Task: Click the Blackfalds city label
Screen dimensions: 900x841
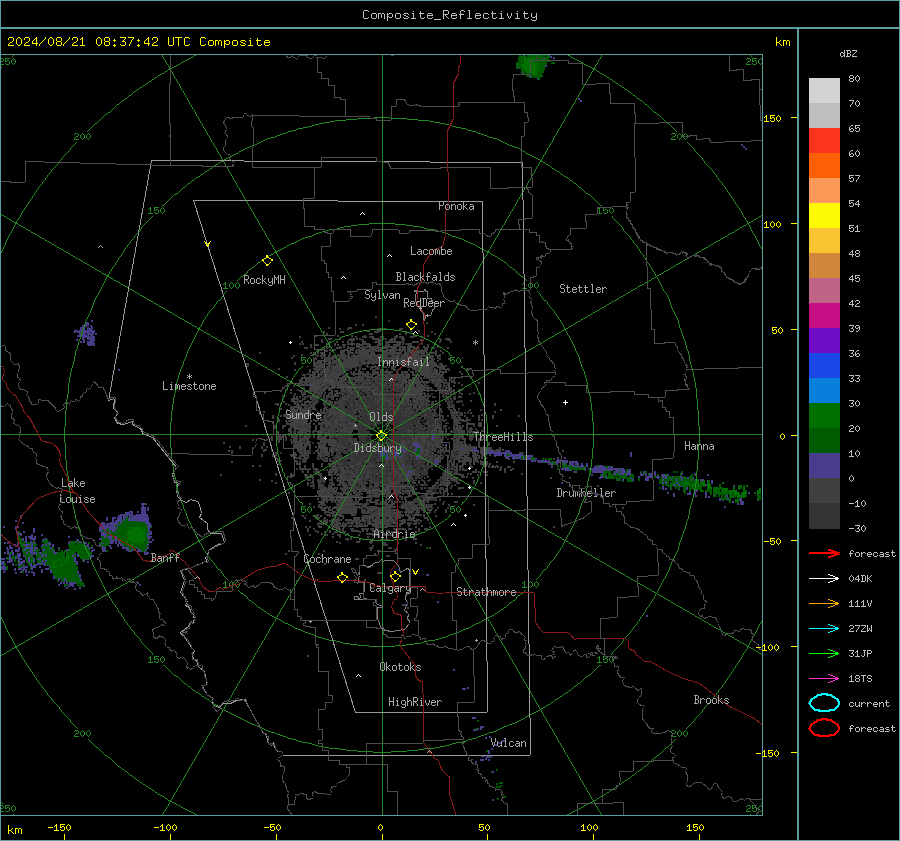Action: 425,277
